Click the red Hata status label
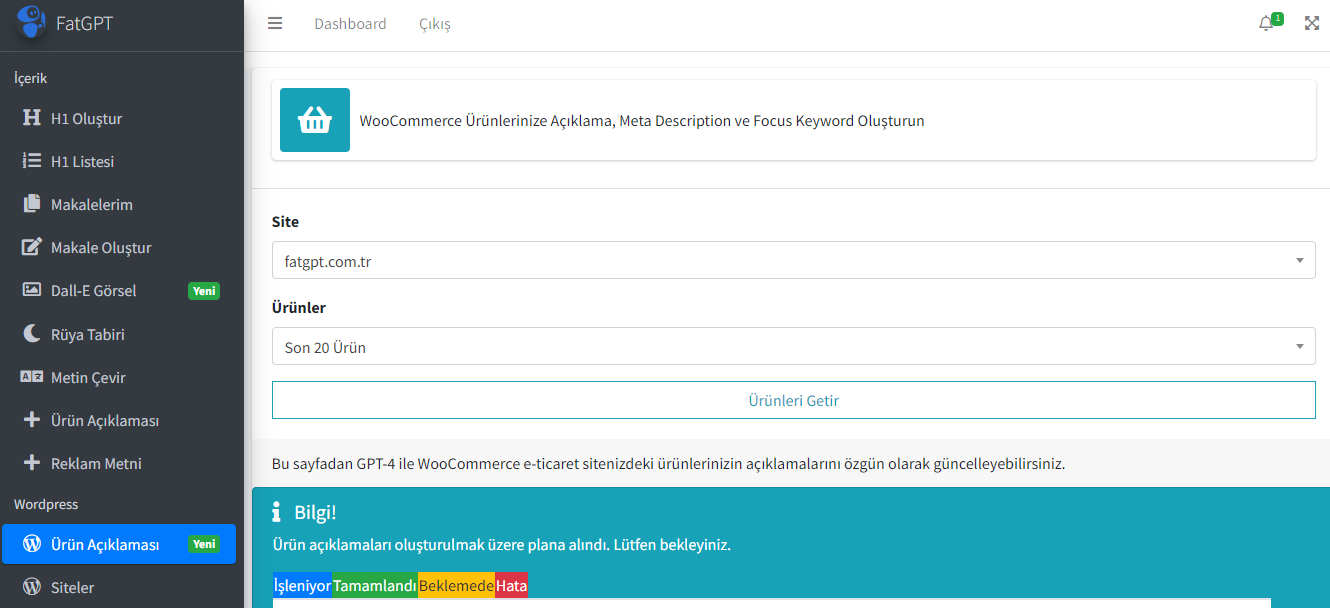The image size is (1330, 608). click(x=511, y=586)
